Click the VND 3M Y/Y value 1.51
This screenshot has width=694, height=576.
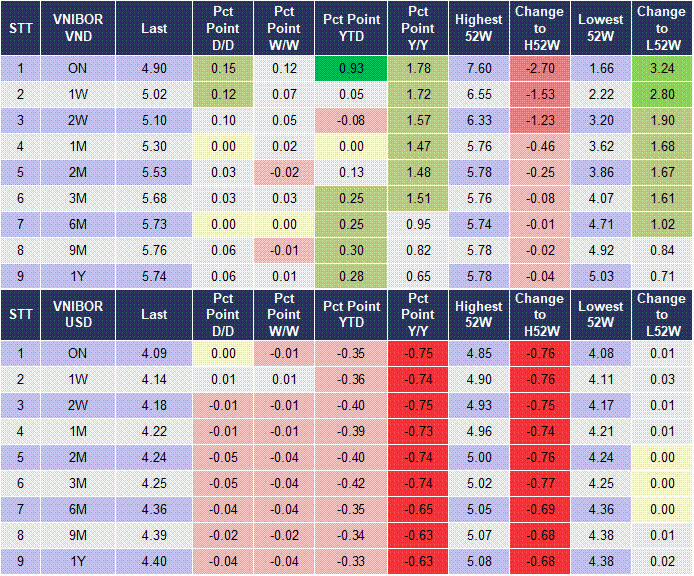pyautogui.click(x=418, y=199)
